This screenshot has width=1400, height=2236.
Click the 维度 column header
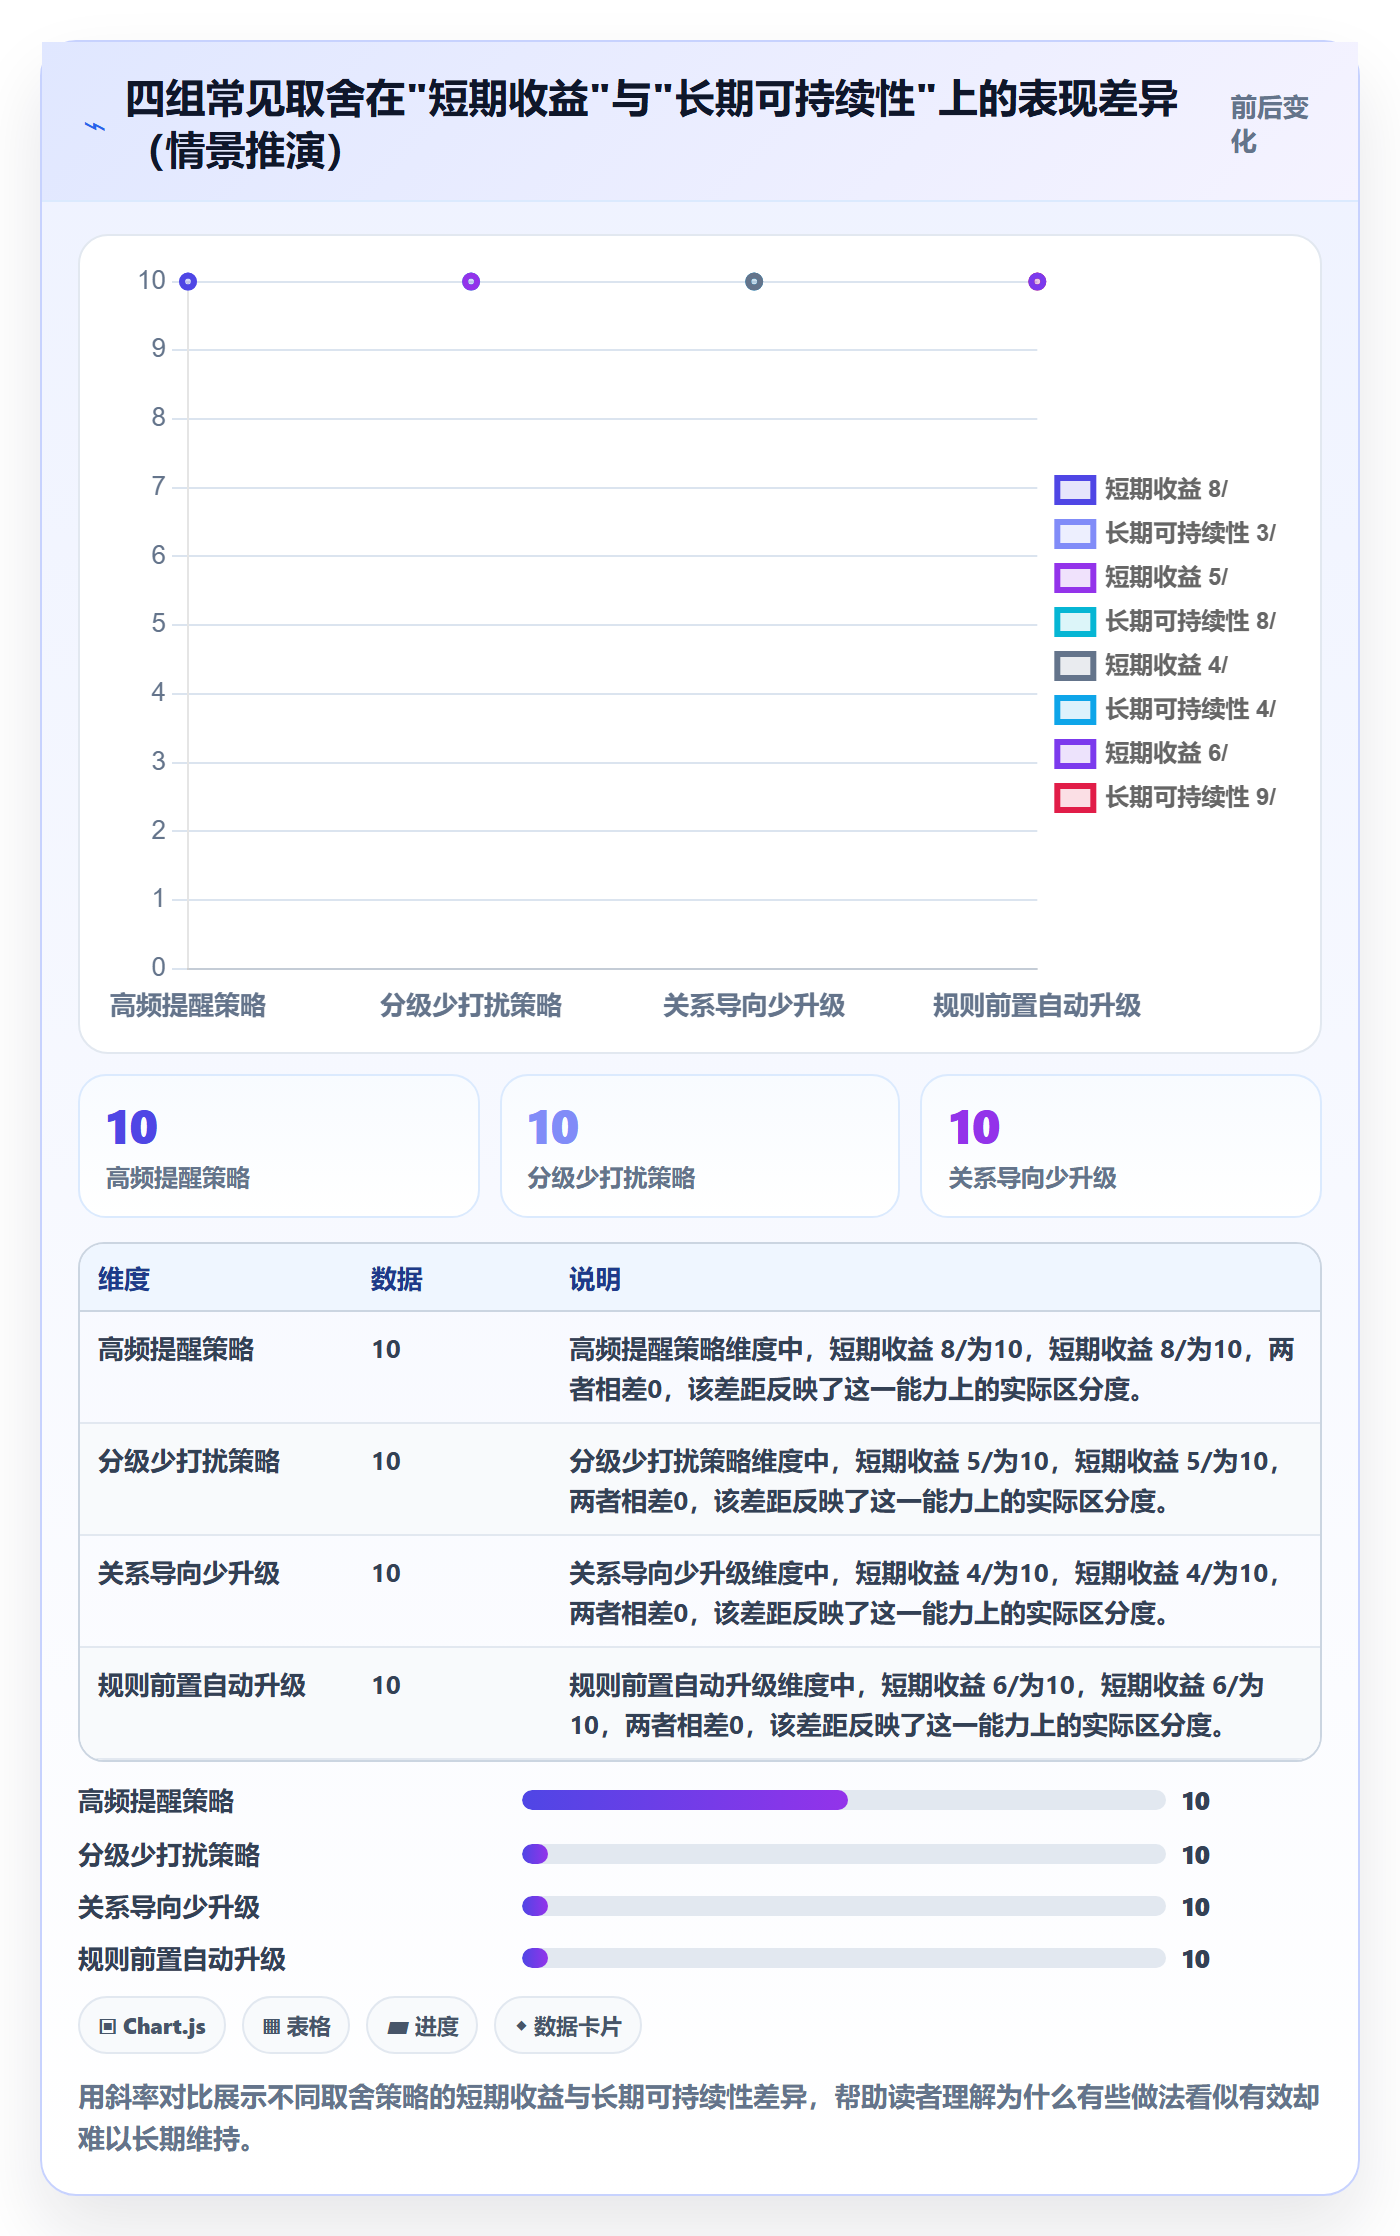pyautogui.click(x=124, y=1279)
